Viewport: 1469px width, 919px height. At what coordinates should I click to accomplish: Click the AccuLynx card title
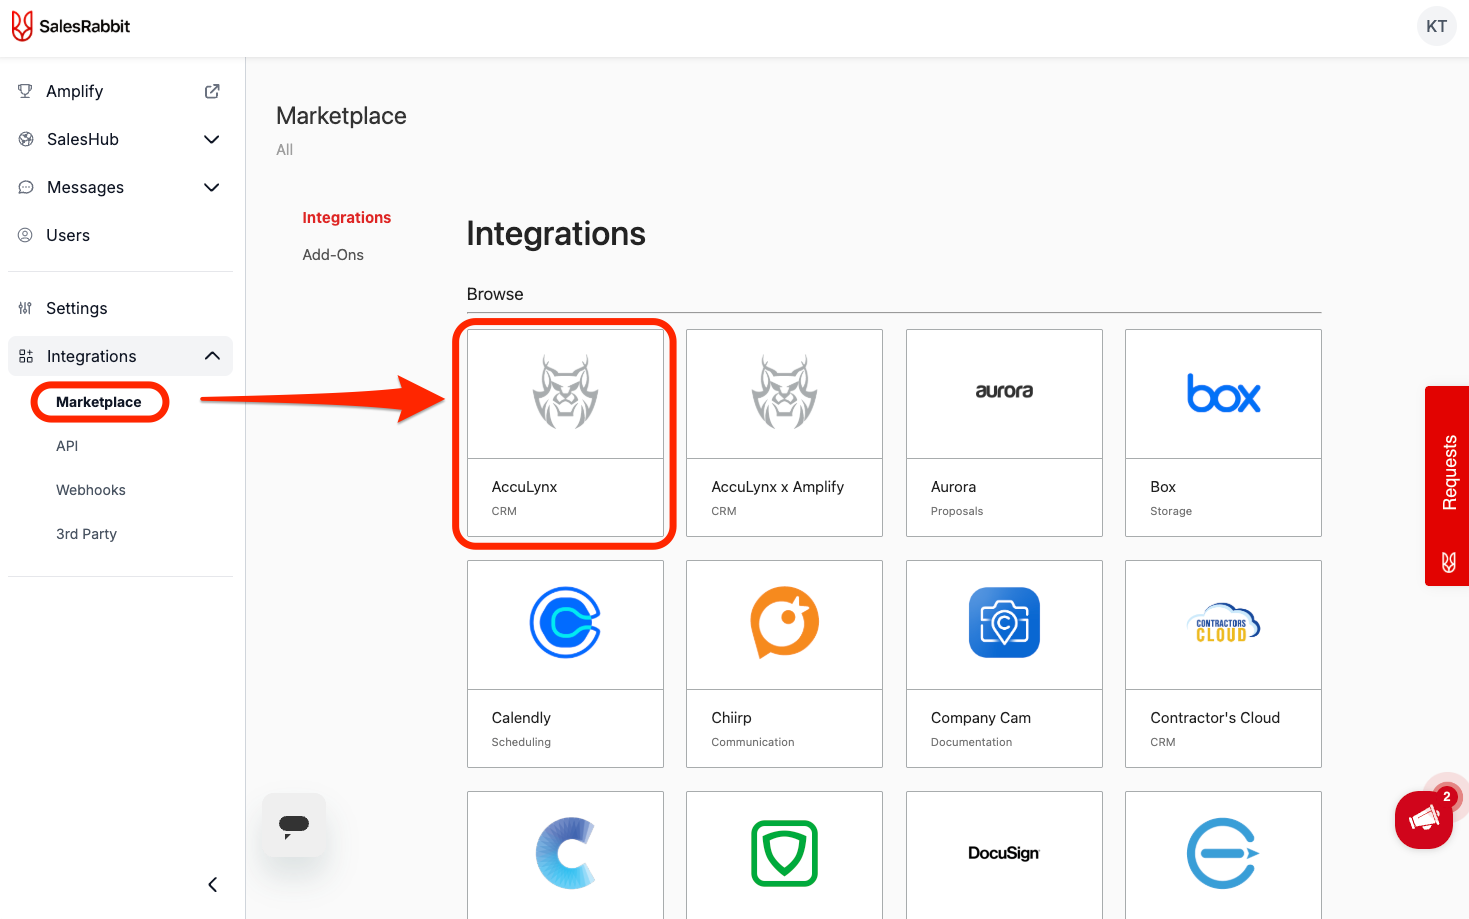524,487
